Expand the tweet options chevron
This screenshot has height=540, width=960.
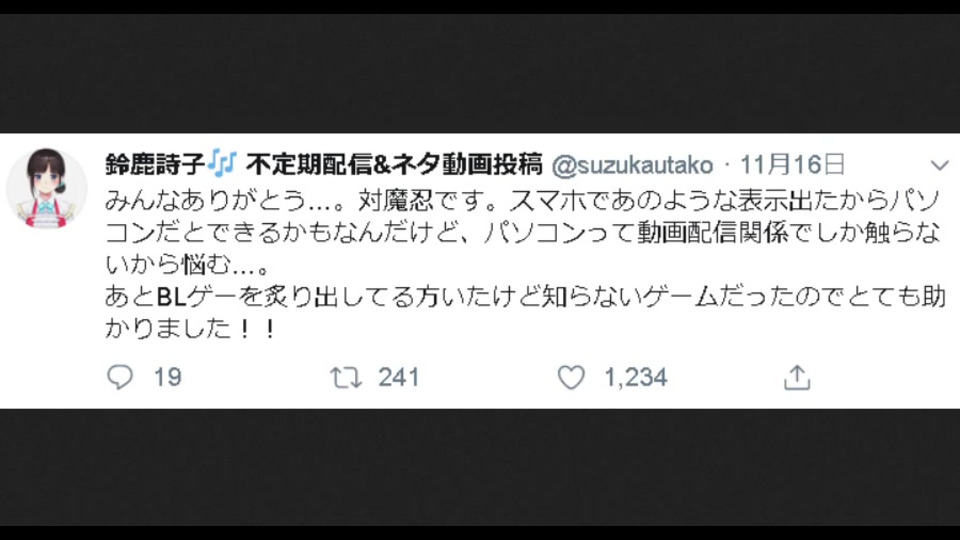pyautogui.click(x=939, y=165)
